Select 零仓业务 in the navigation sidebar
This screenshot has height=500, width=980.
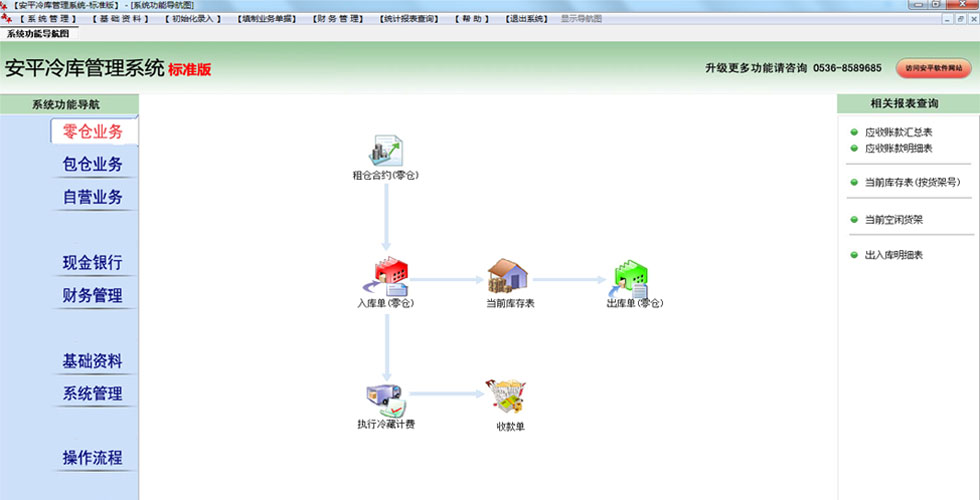coord(93,131)
